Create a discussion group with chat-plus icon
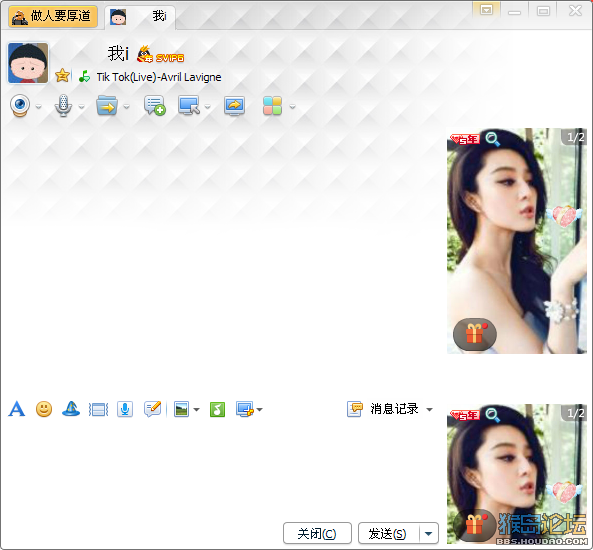This screenshot has width=593, height=550. coord(154,106)
